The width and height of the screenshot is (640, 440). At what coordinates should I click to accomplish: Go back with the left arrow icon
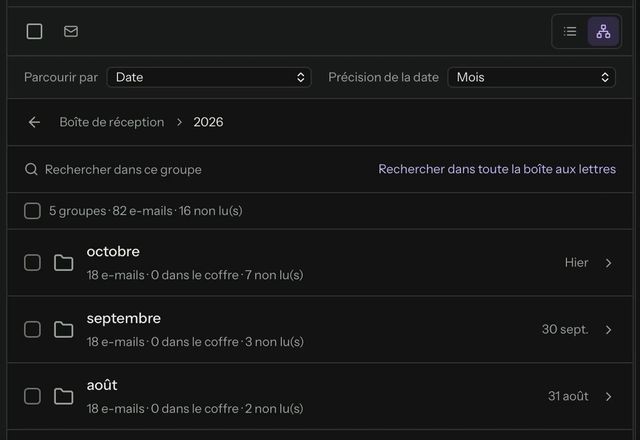click(x=34, y=122)
